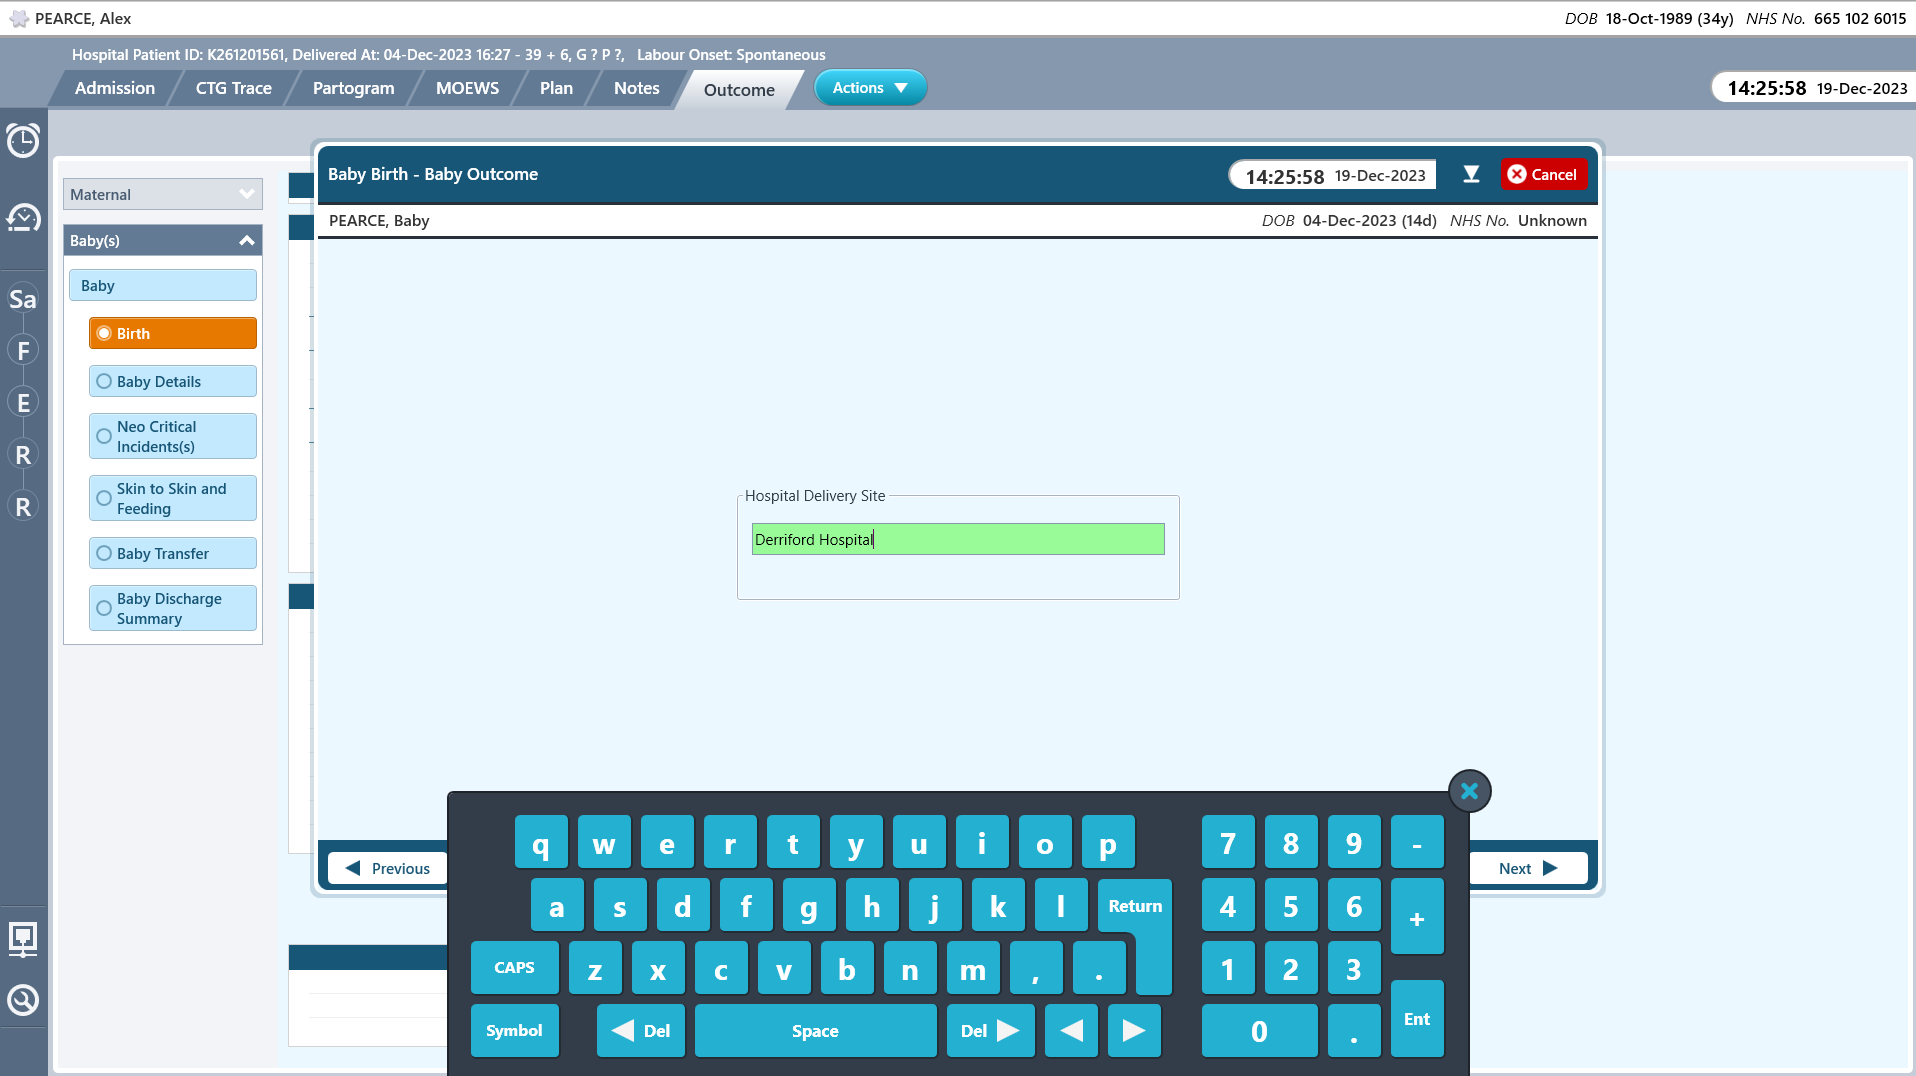This screenshot has width=1916, height=1076.
Task: Select the E circle sidebar icon
Action: pos(23,403)
